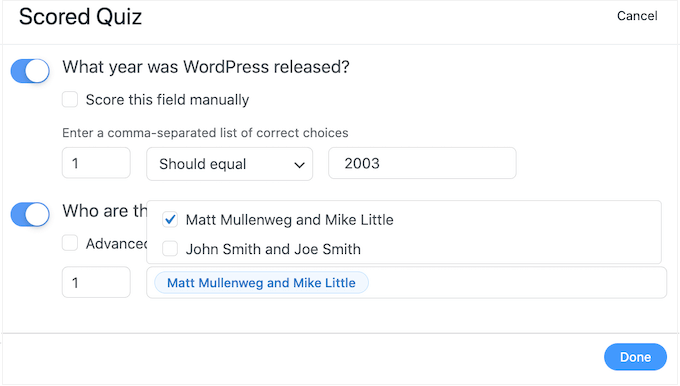Select the Matt Mullenweg and Mike Little tag chip
Viewport: 680px width, 386px height.
[x=262, y=283]
